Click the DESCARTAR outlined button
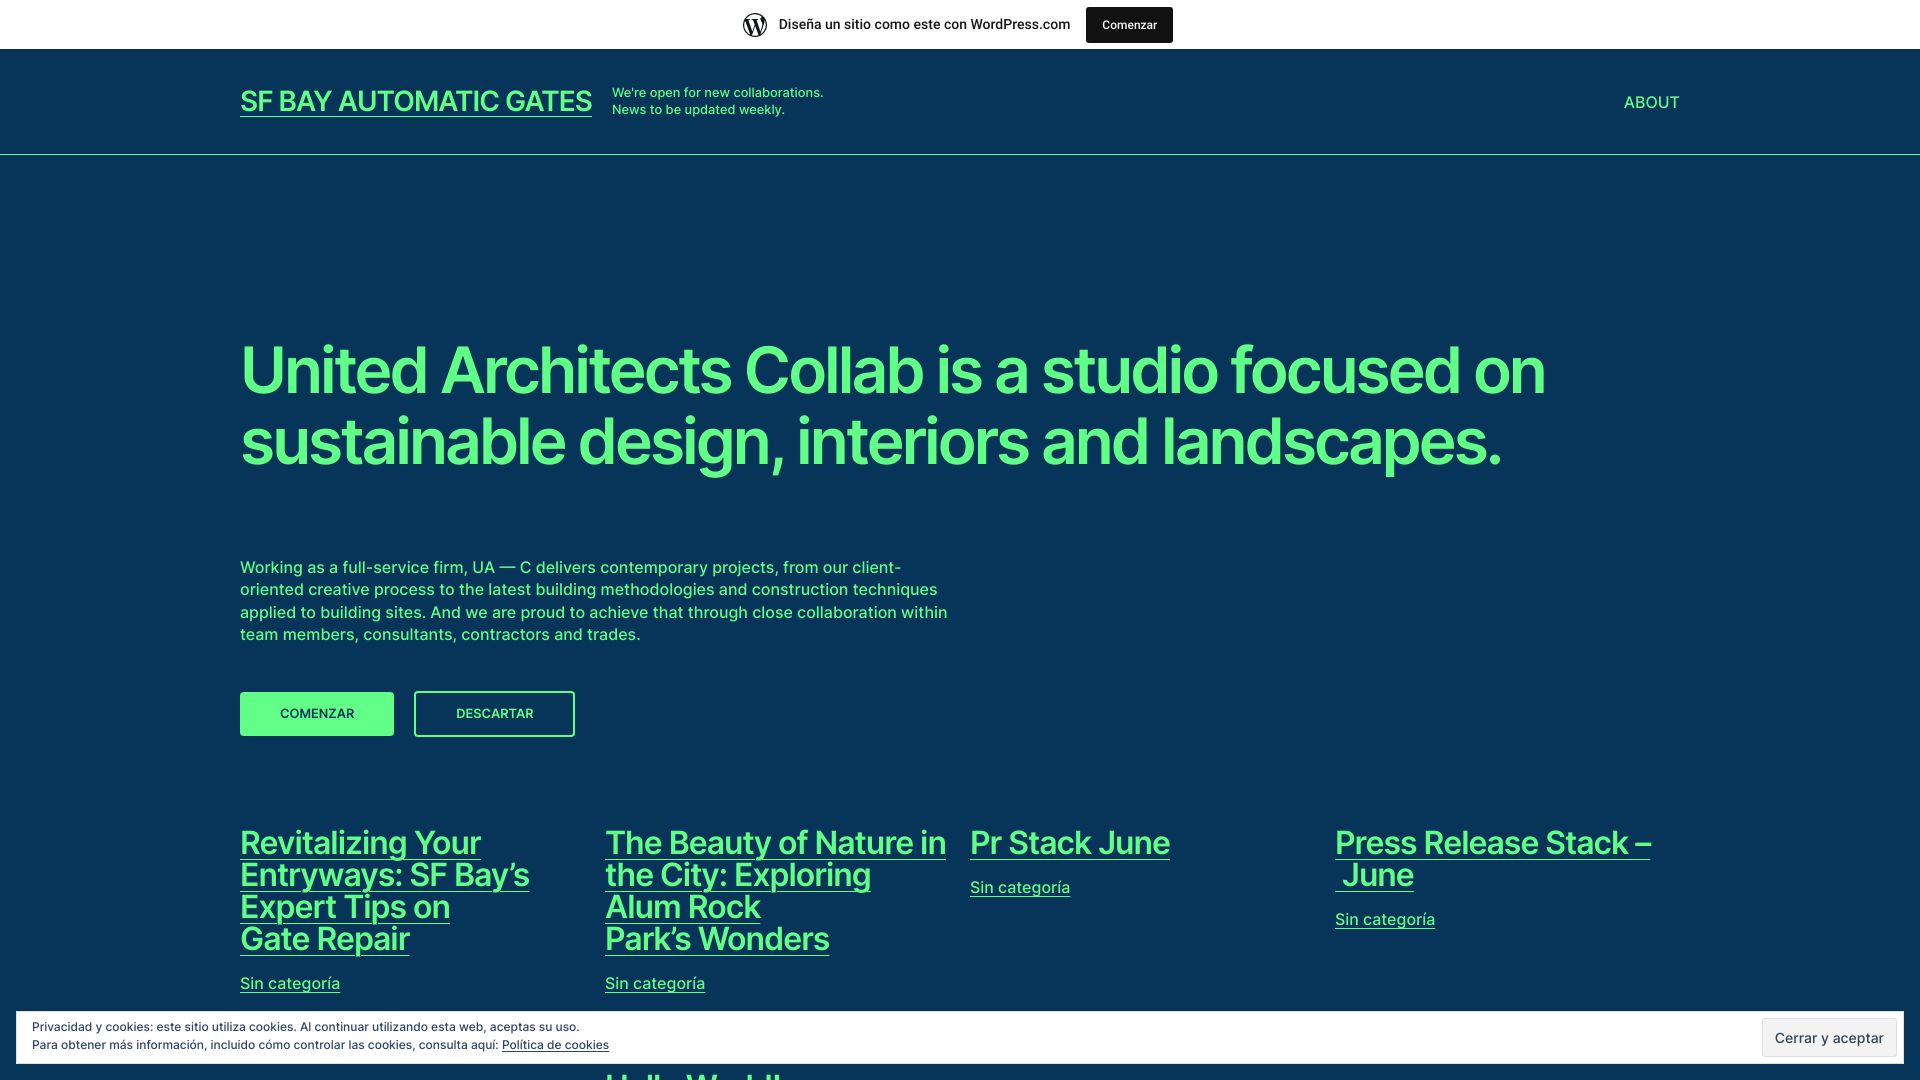 [x=494, y=714]
